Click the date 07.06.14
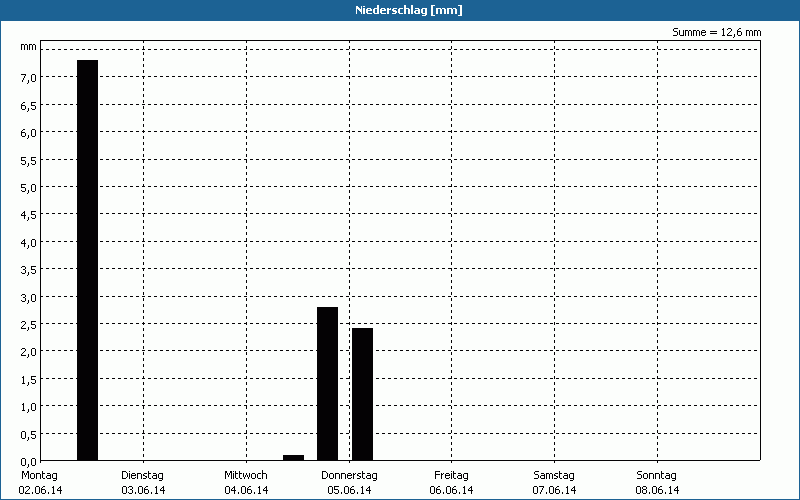The width and height of the screenshot is (800, 500). (x=554, y=490)
